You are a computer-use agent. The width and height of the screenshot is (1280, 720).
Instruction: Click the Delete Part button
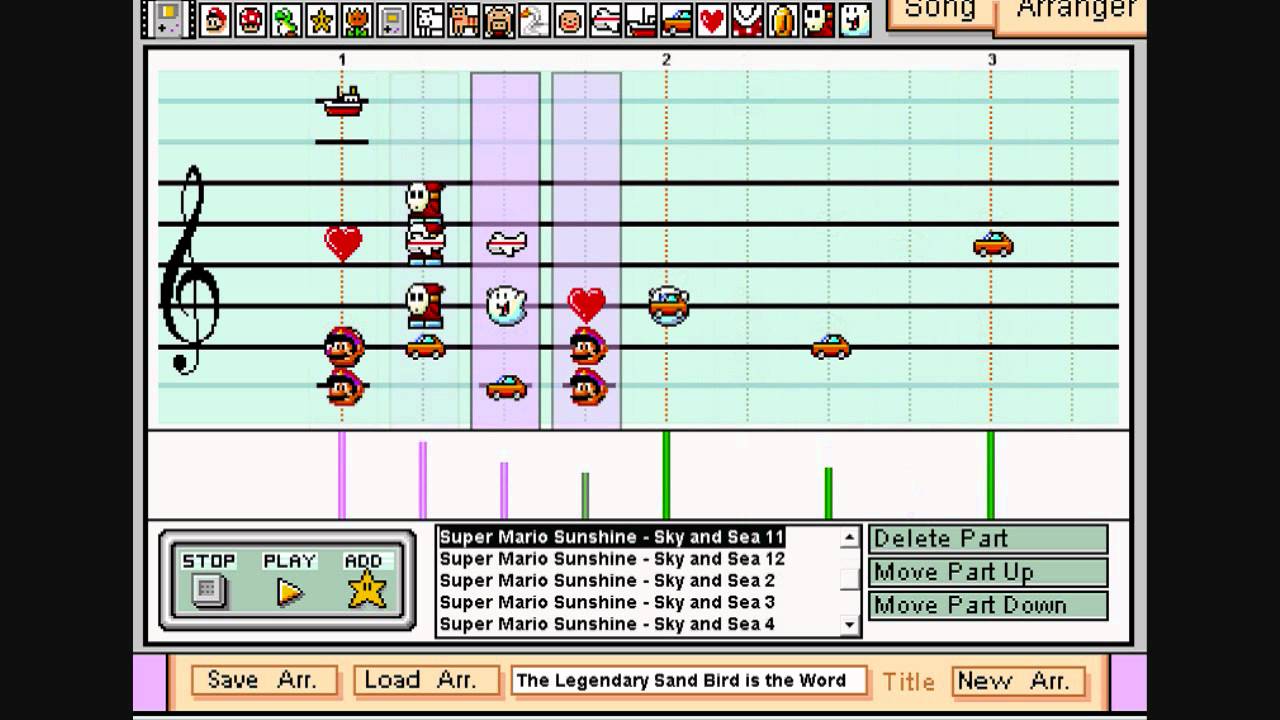tap(988, 539)
